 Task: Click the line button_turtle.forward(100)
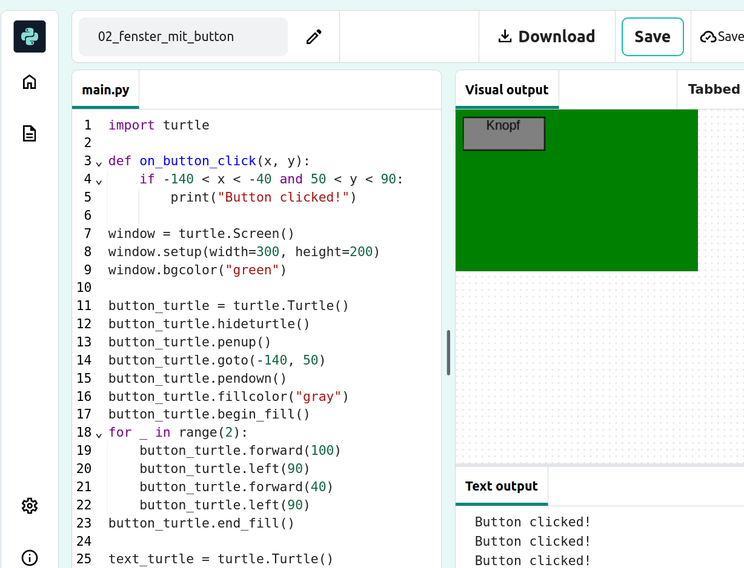[240, 450]
